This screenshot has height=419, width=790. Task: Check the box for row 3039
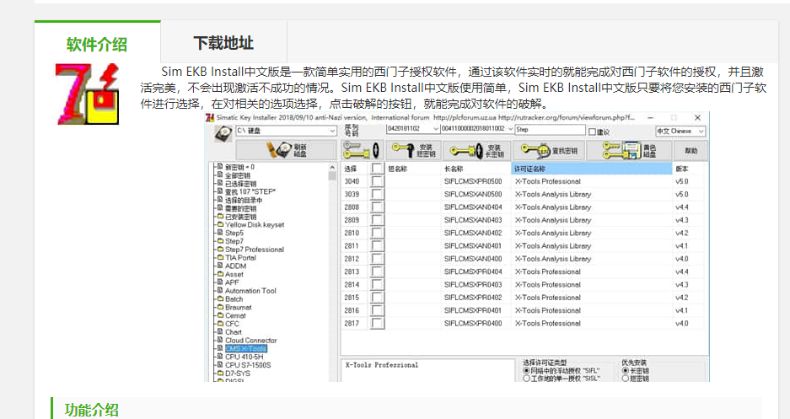coord(377,194)
